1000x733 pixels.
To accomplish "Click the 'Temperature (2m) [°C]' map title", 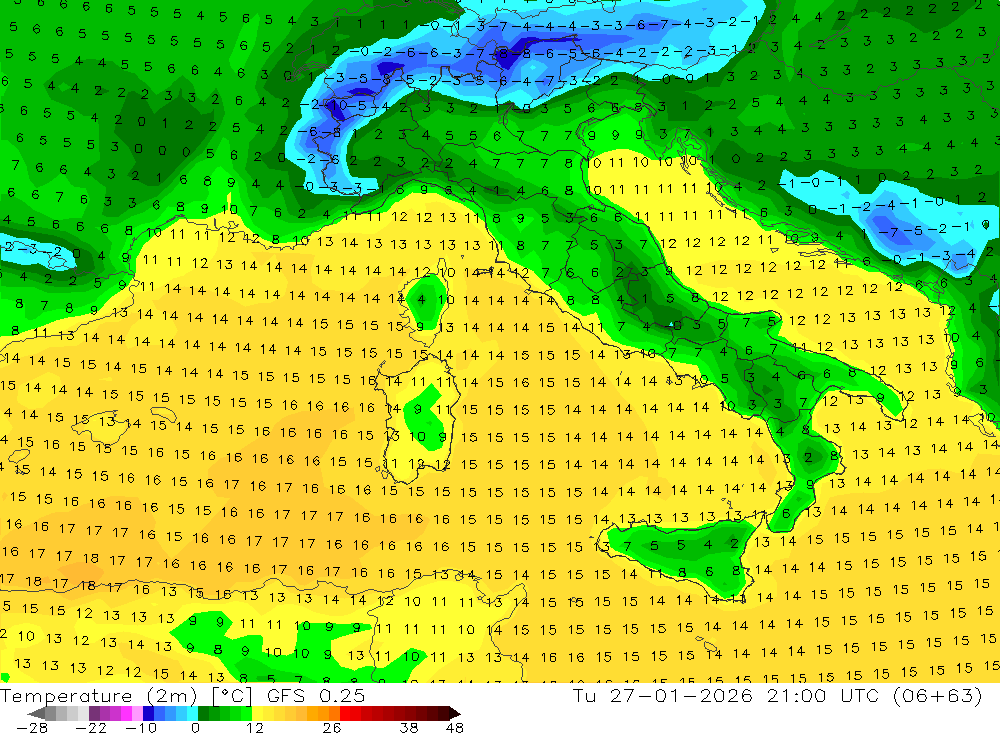I will tap(126, 695).
